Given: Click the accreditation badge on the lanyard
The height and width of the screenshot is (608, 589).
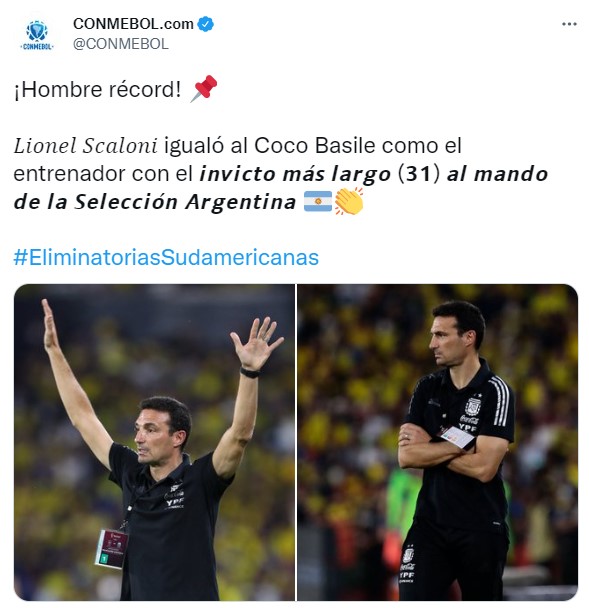Looking at the screenshot, I should (x=112, y=549).
